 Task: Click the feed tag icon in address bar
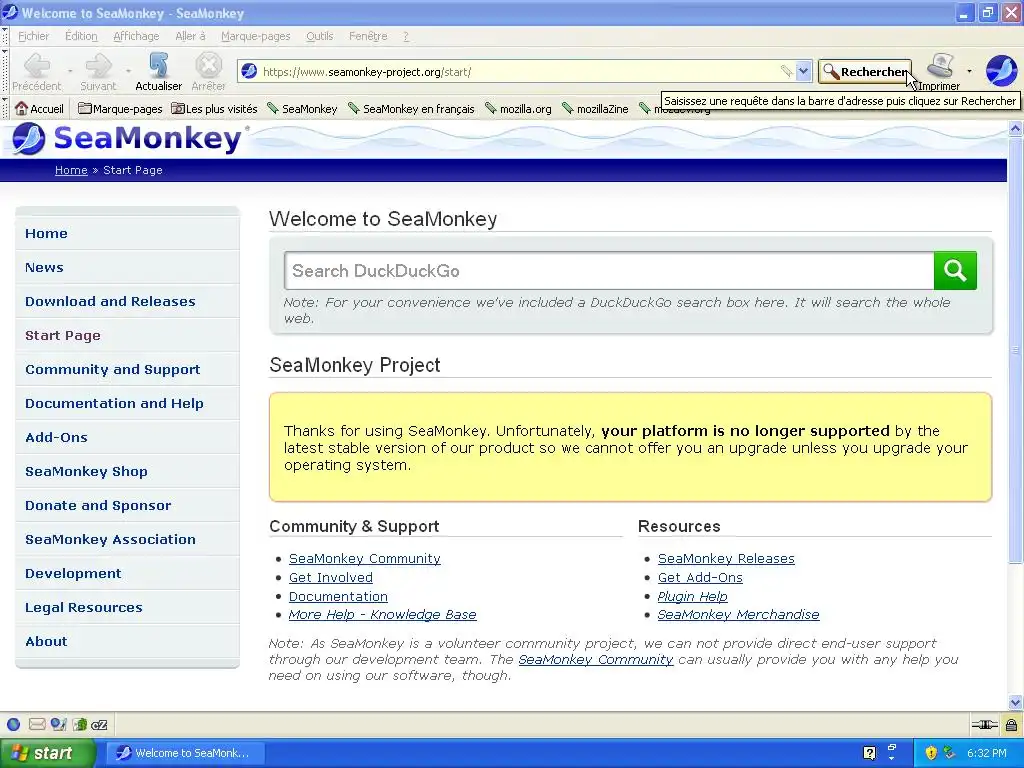[787, 71]
